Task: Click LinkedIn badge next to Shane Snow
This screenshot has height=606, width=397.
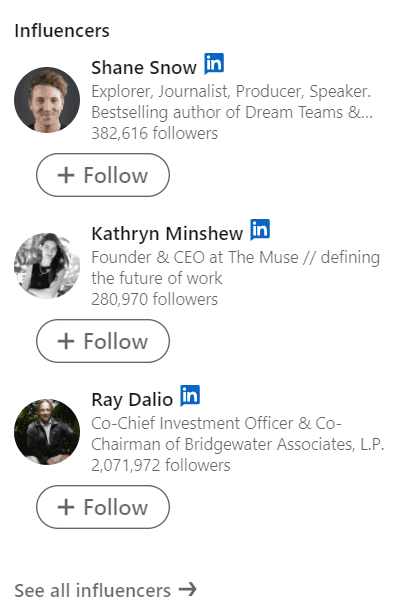Action: pyautogui.click(x=214, y=63)
